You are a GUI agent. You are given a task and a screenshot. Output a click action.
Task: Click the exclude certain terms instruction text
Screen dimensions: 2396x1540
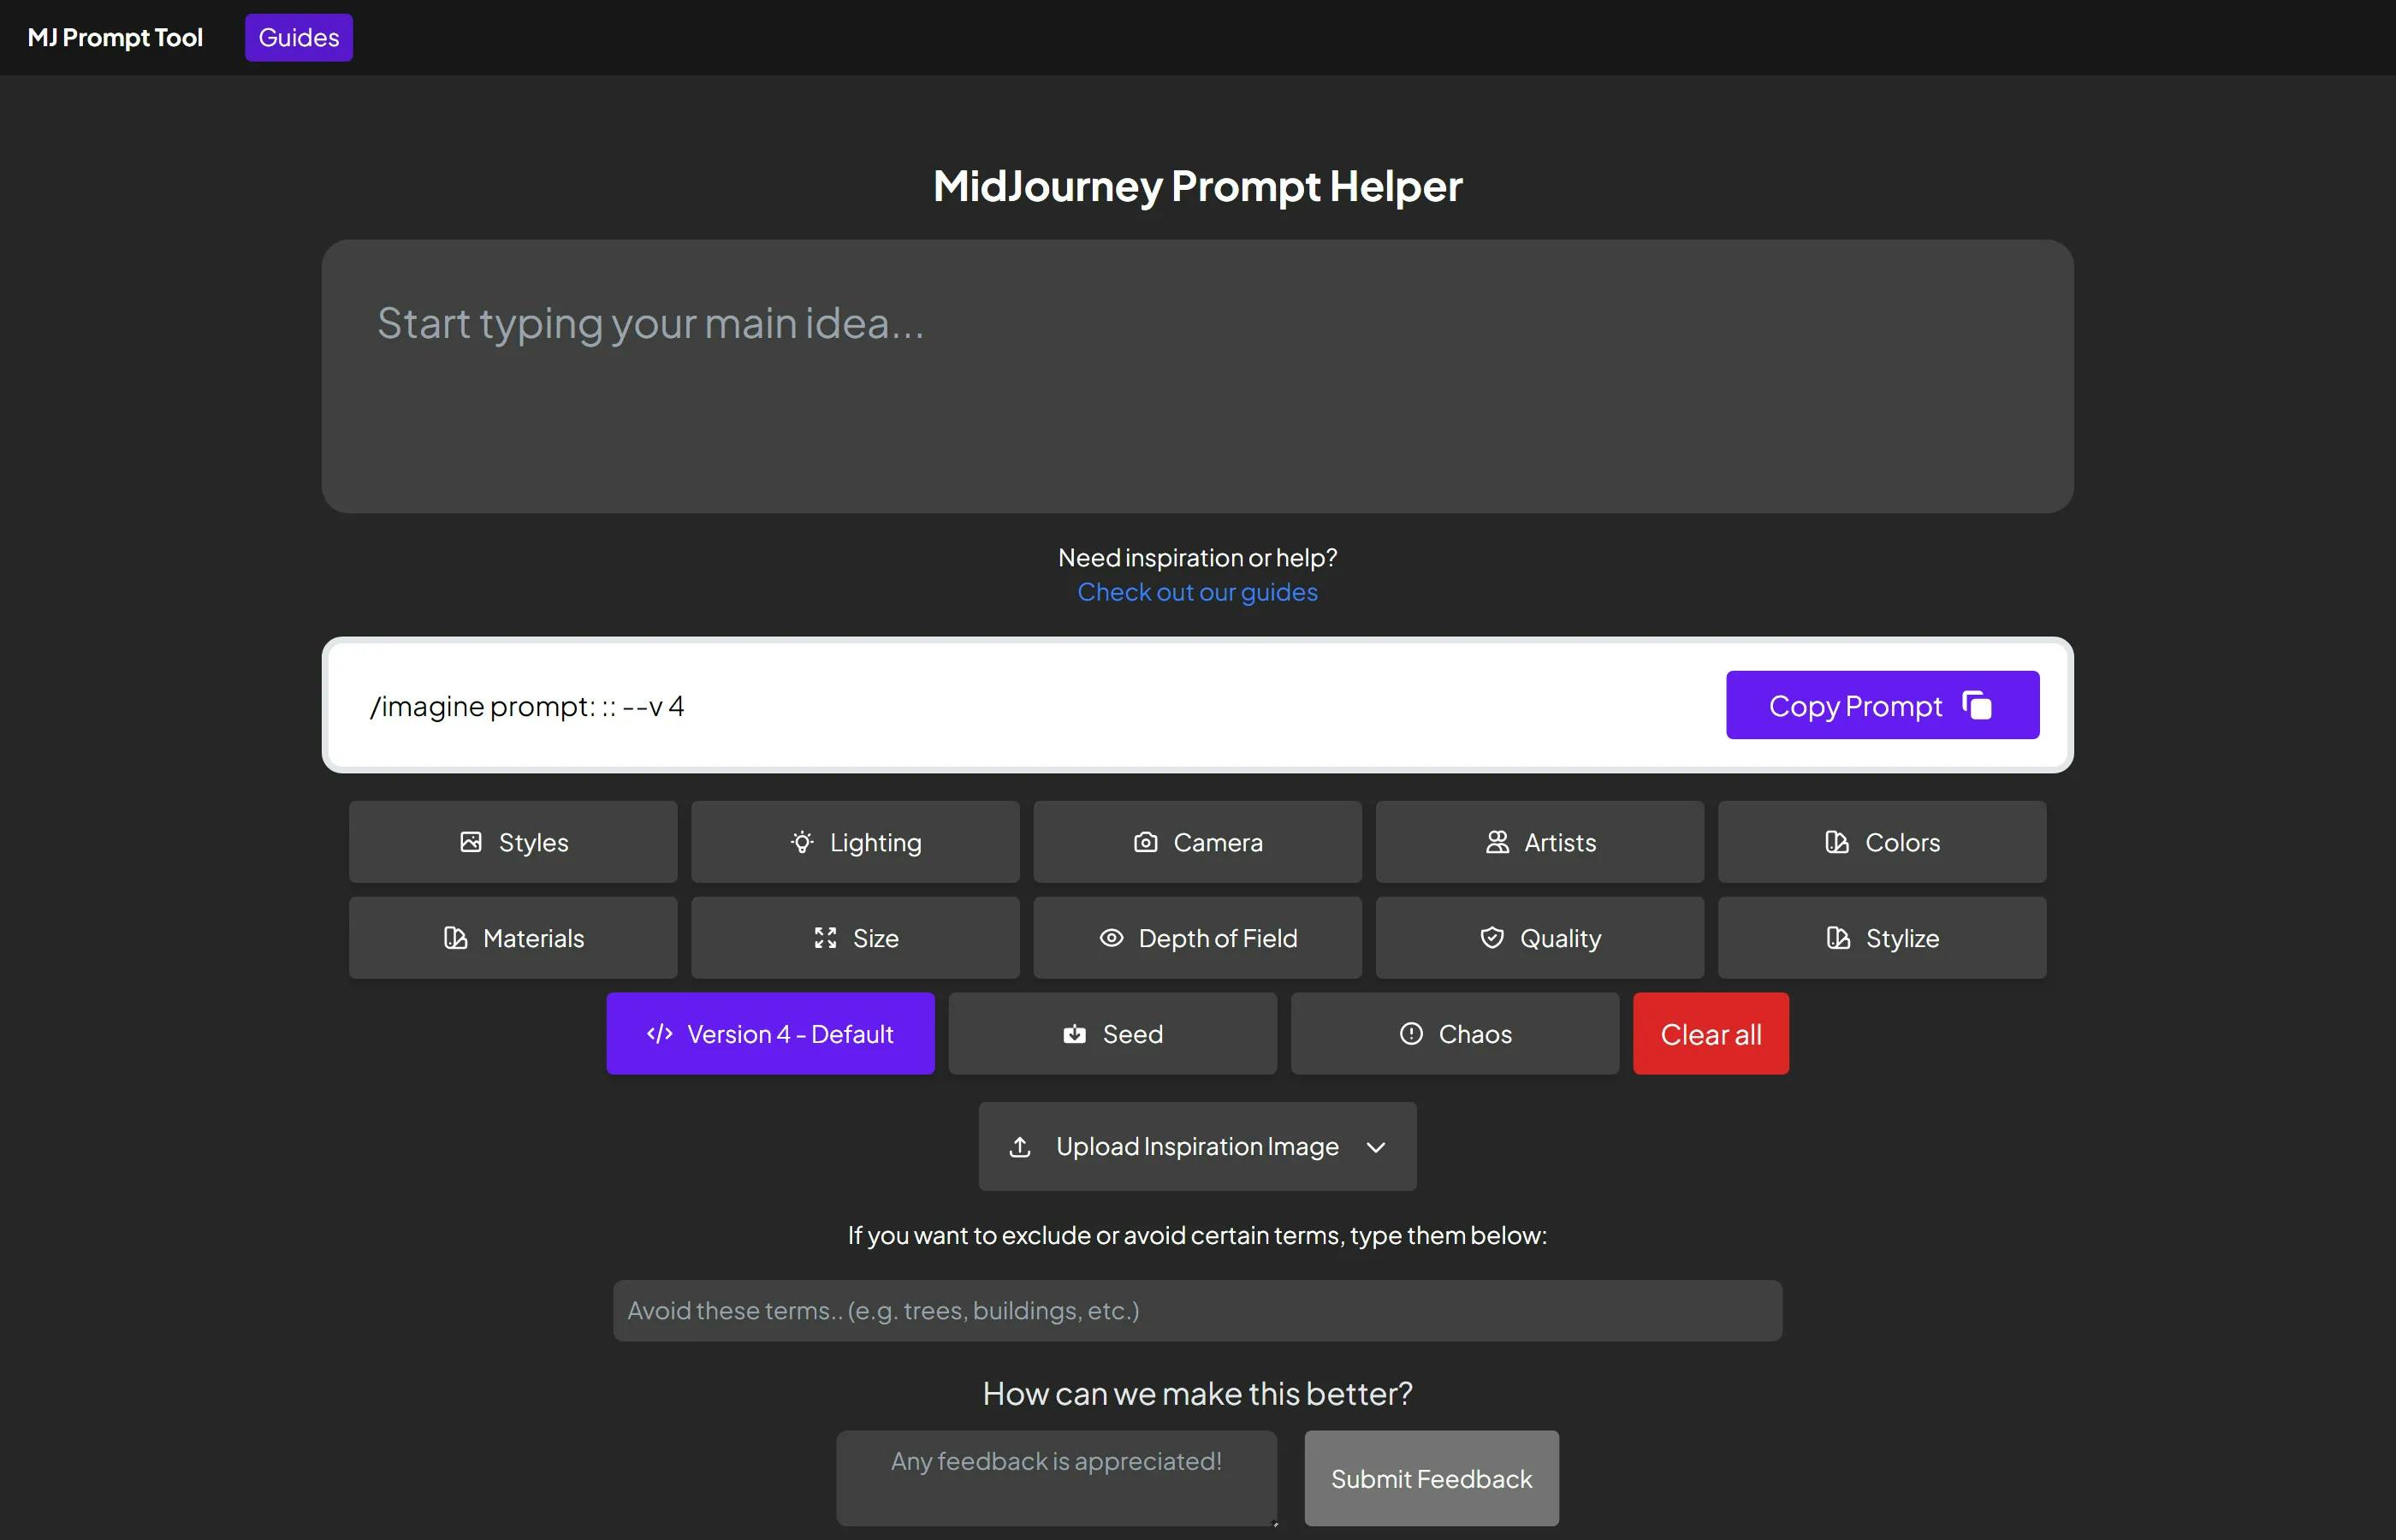click(x=1197, y=1235)
